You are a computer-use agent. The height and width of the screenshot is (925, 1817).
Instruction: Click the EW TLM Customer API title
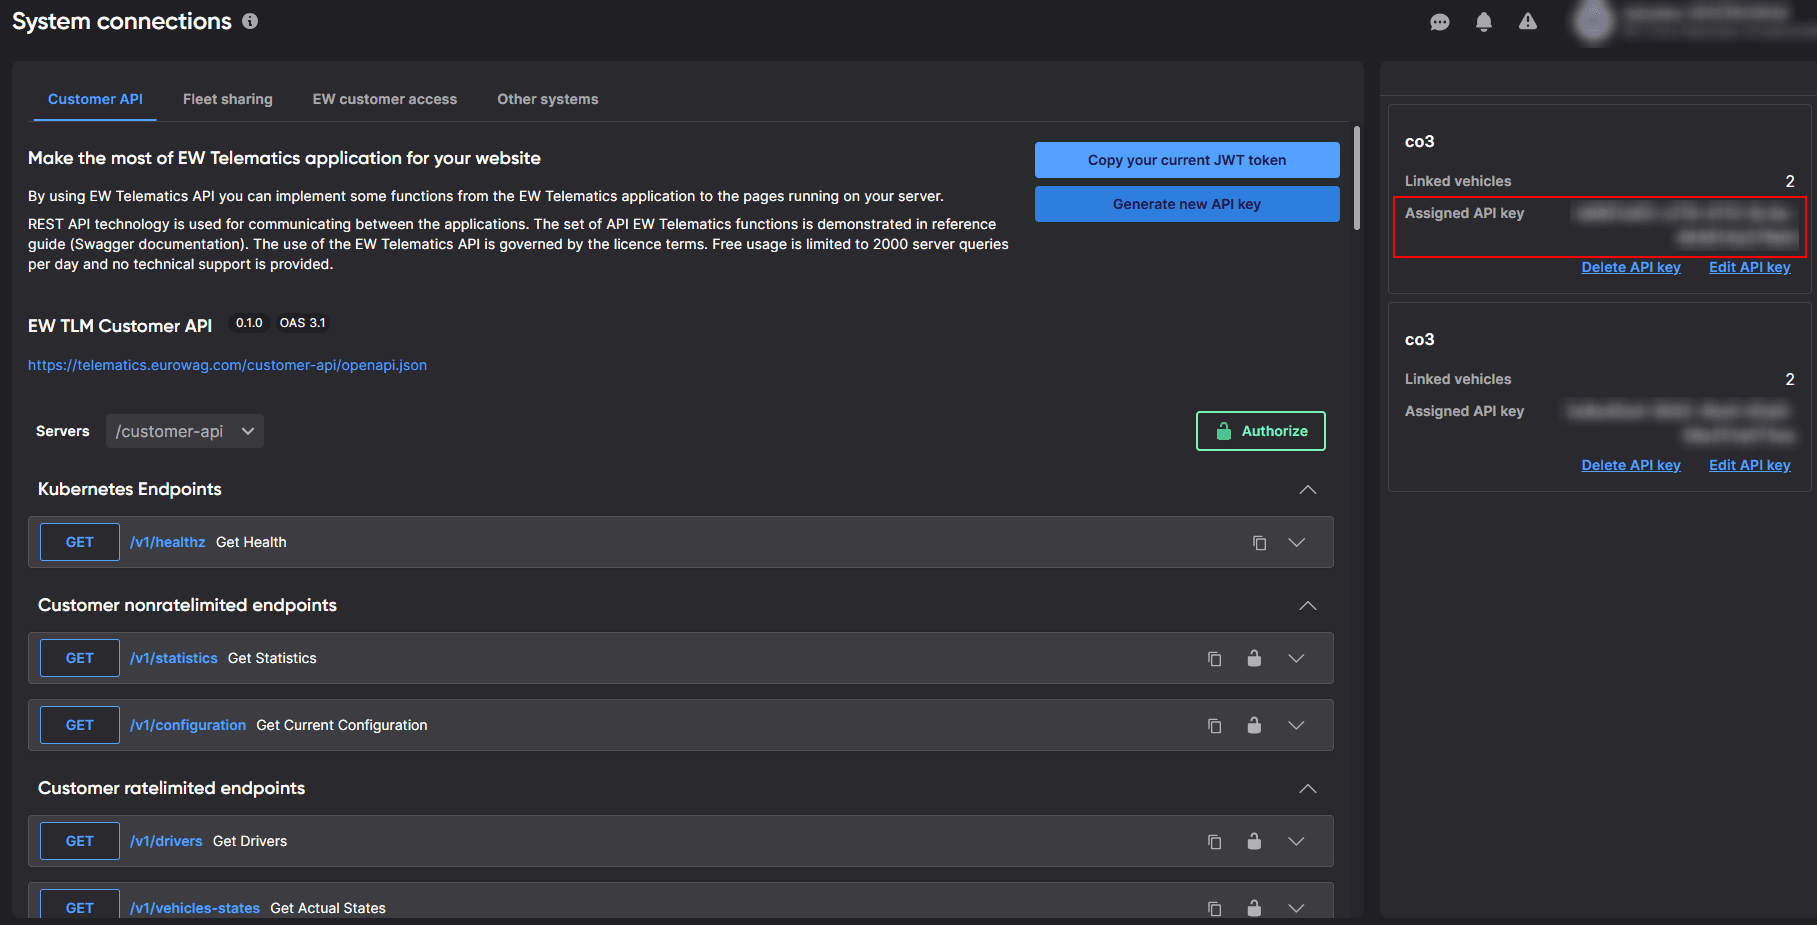pyautogui.click(x=120, y=326)
